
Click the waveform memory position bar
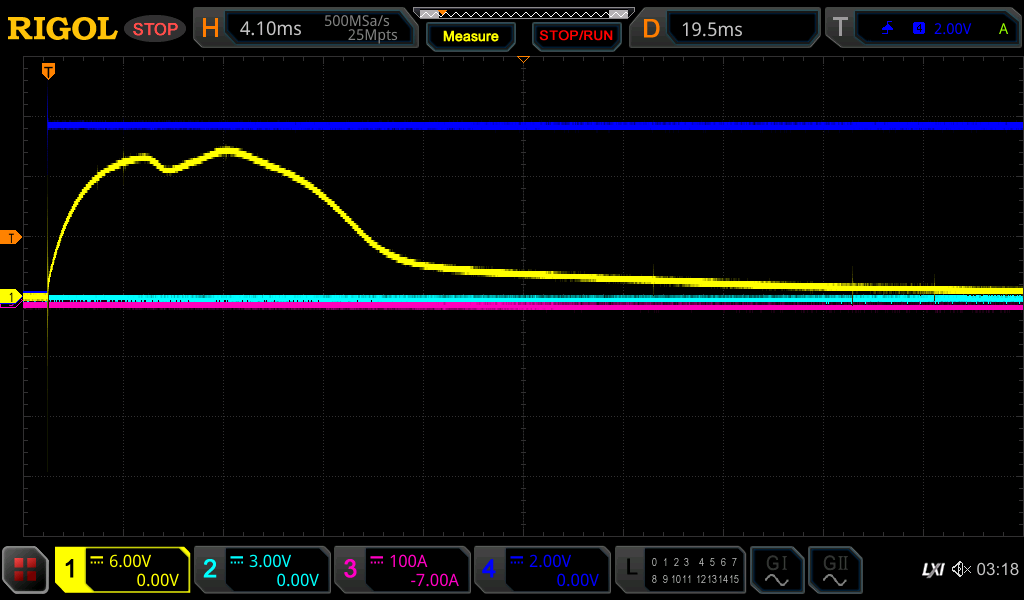point(522,14)
